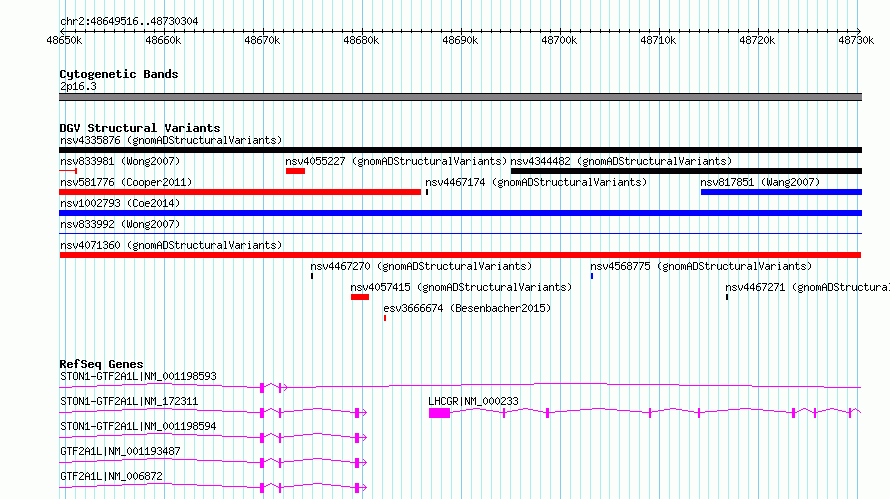Click the blue nsv1002793 variant bar
Screen dimensions: 890x499
(x=460, y=213)
